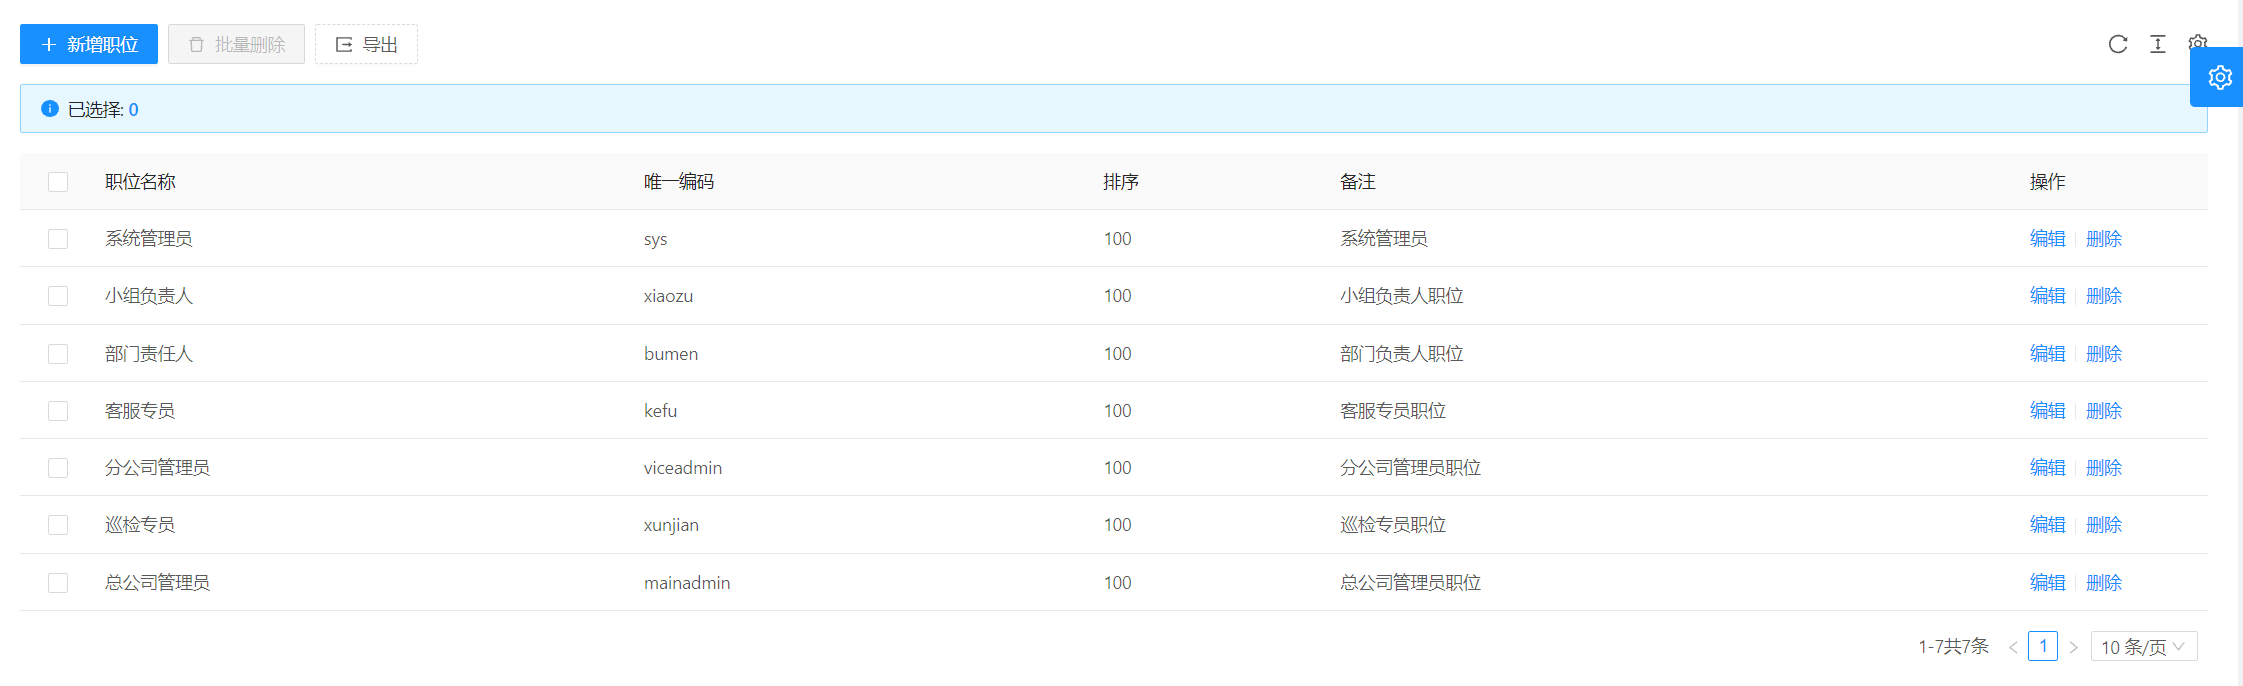Image resolution: width=2243 pixels, height=686 pixels.
Task: Edit the 总公司管理员 row
Action: point(2047,582)
